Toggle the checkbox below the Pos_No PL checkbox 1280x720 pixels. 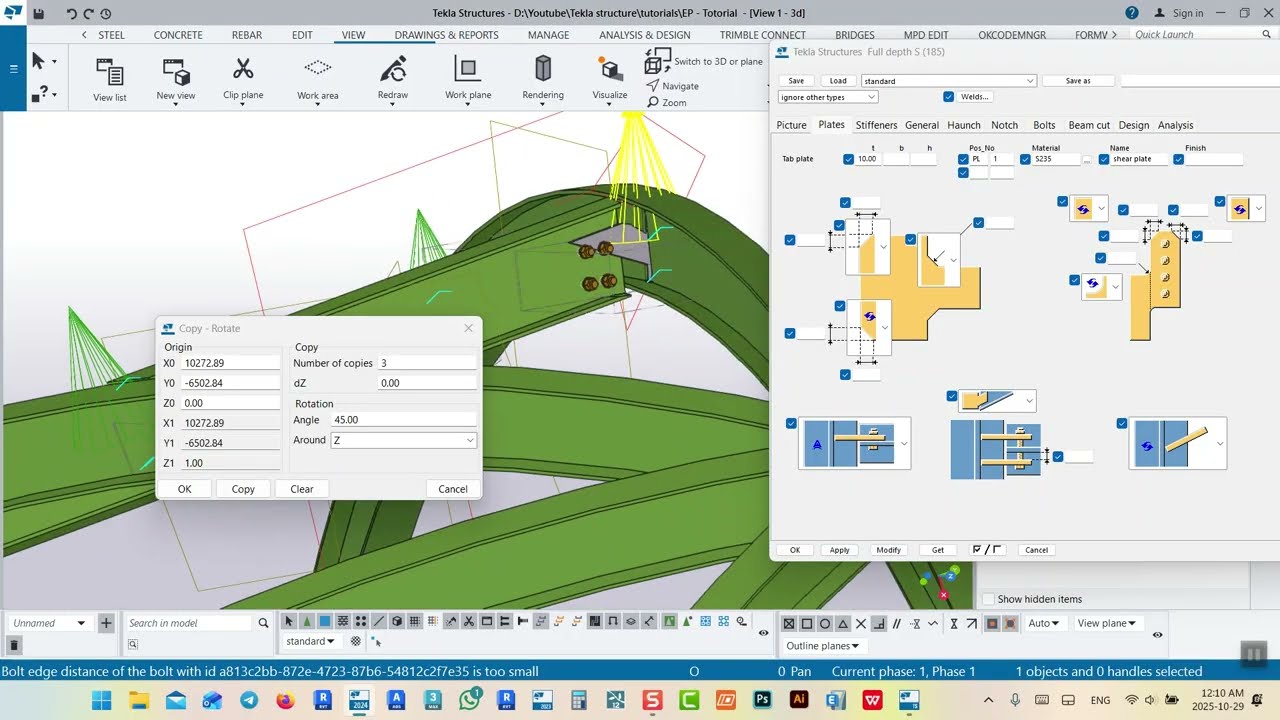pyautogui.click(x=963, y=173)
